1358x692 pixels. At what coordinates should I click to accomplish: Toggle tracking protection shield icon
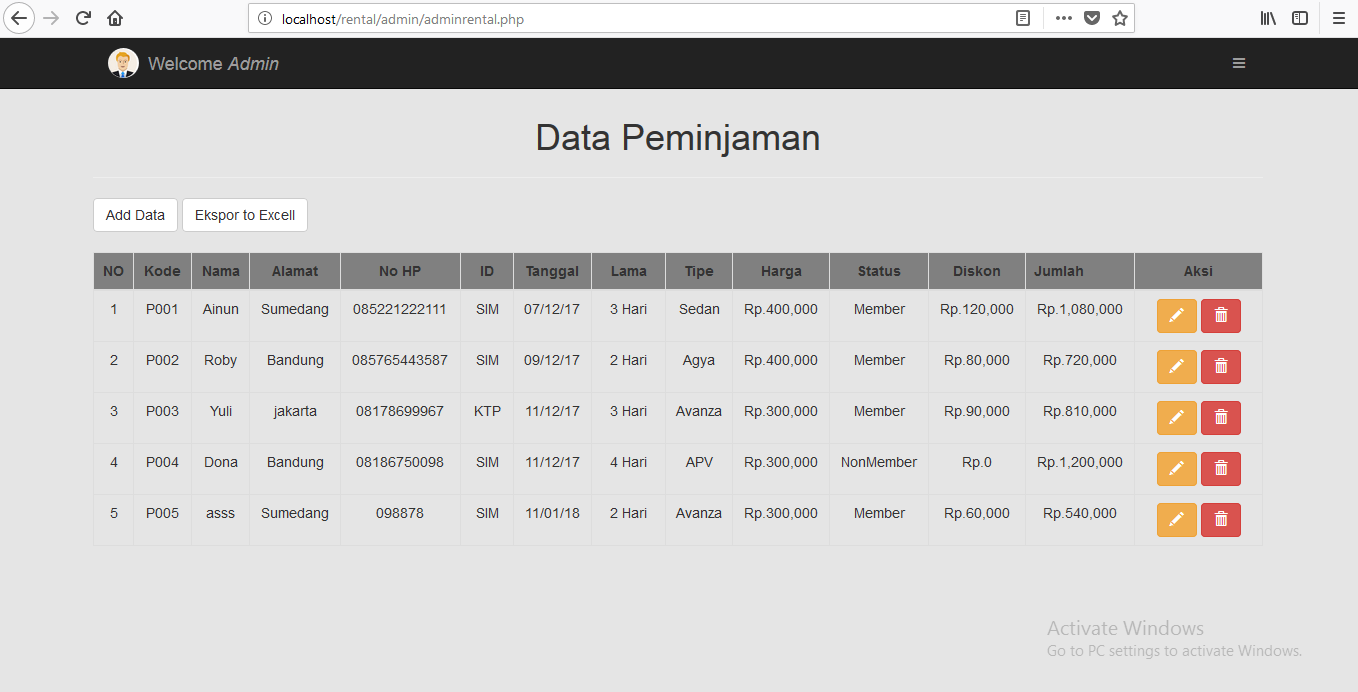1092,18
